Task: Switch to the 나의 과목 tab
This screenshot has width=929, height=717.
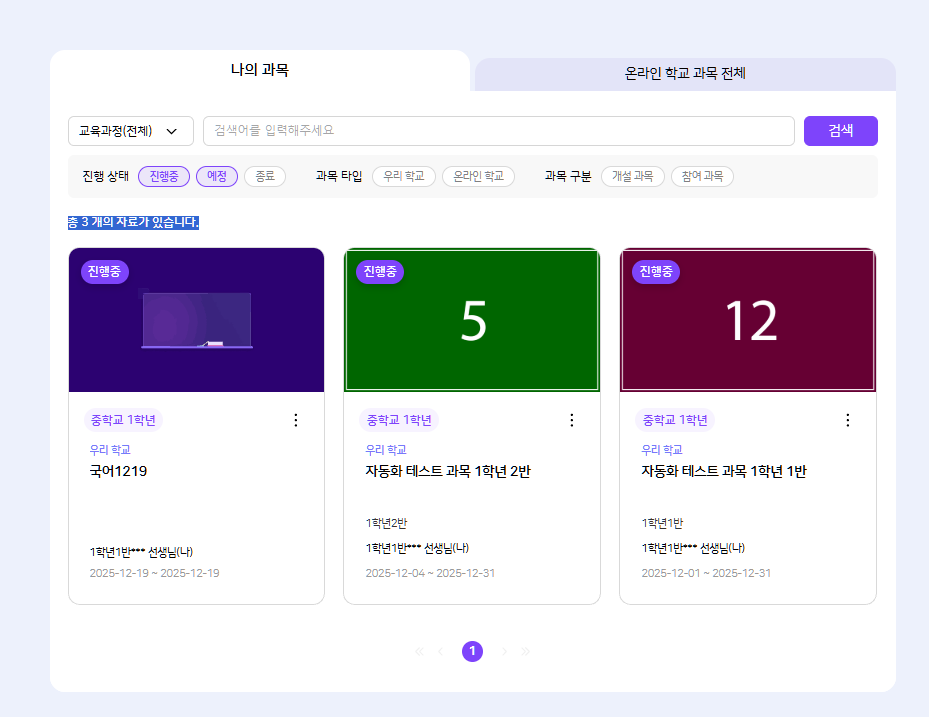Action: tap(259, 70)
